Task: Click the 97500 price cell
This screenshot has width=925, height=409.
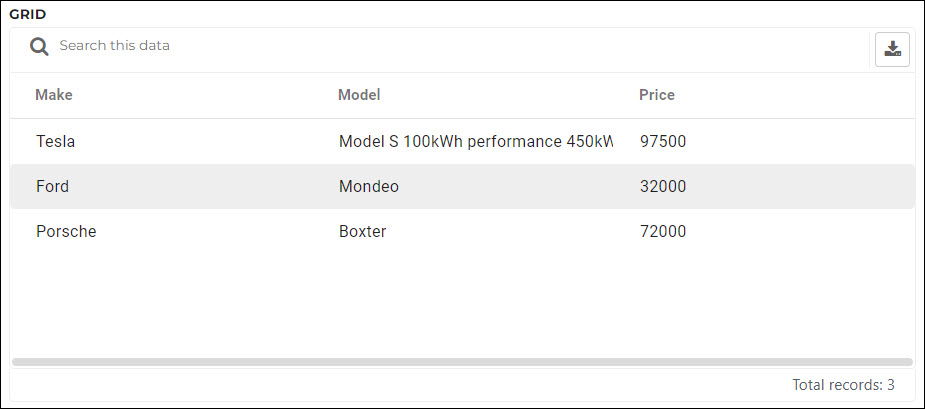Action: 662,142
